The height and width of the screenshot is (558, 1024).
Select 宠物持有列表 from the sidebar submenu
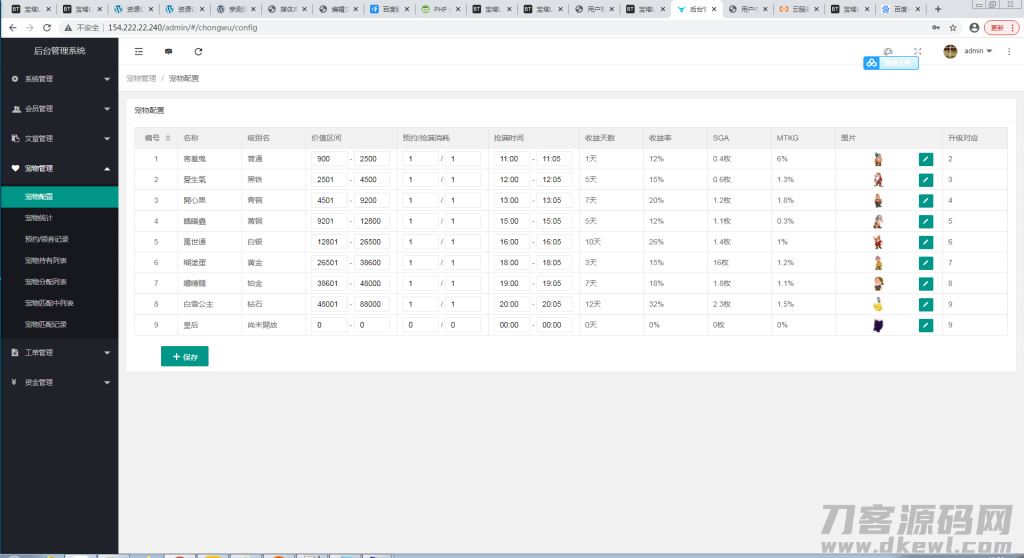(x=46, y=260)
